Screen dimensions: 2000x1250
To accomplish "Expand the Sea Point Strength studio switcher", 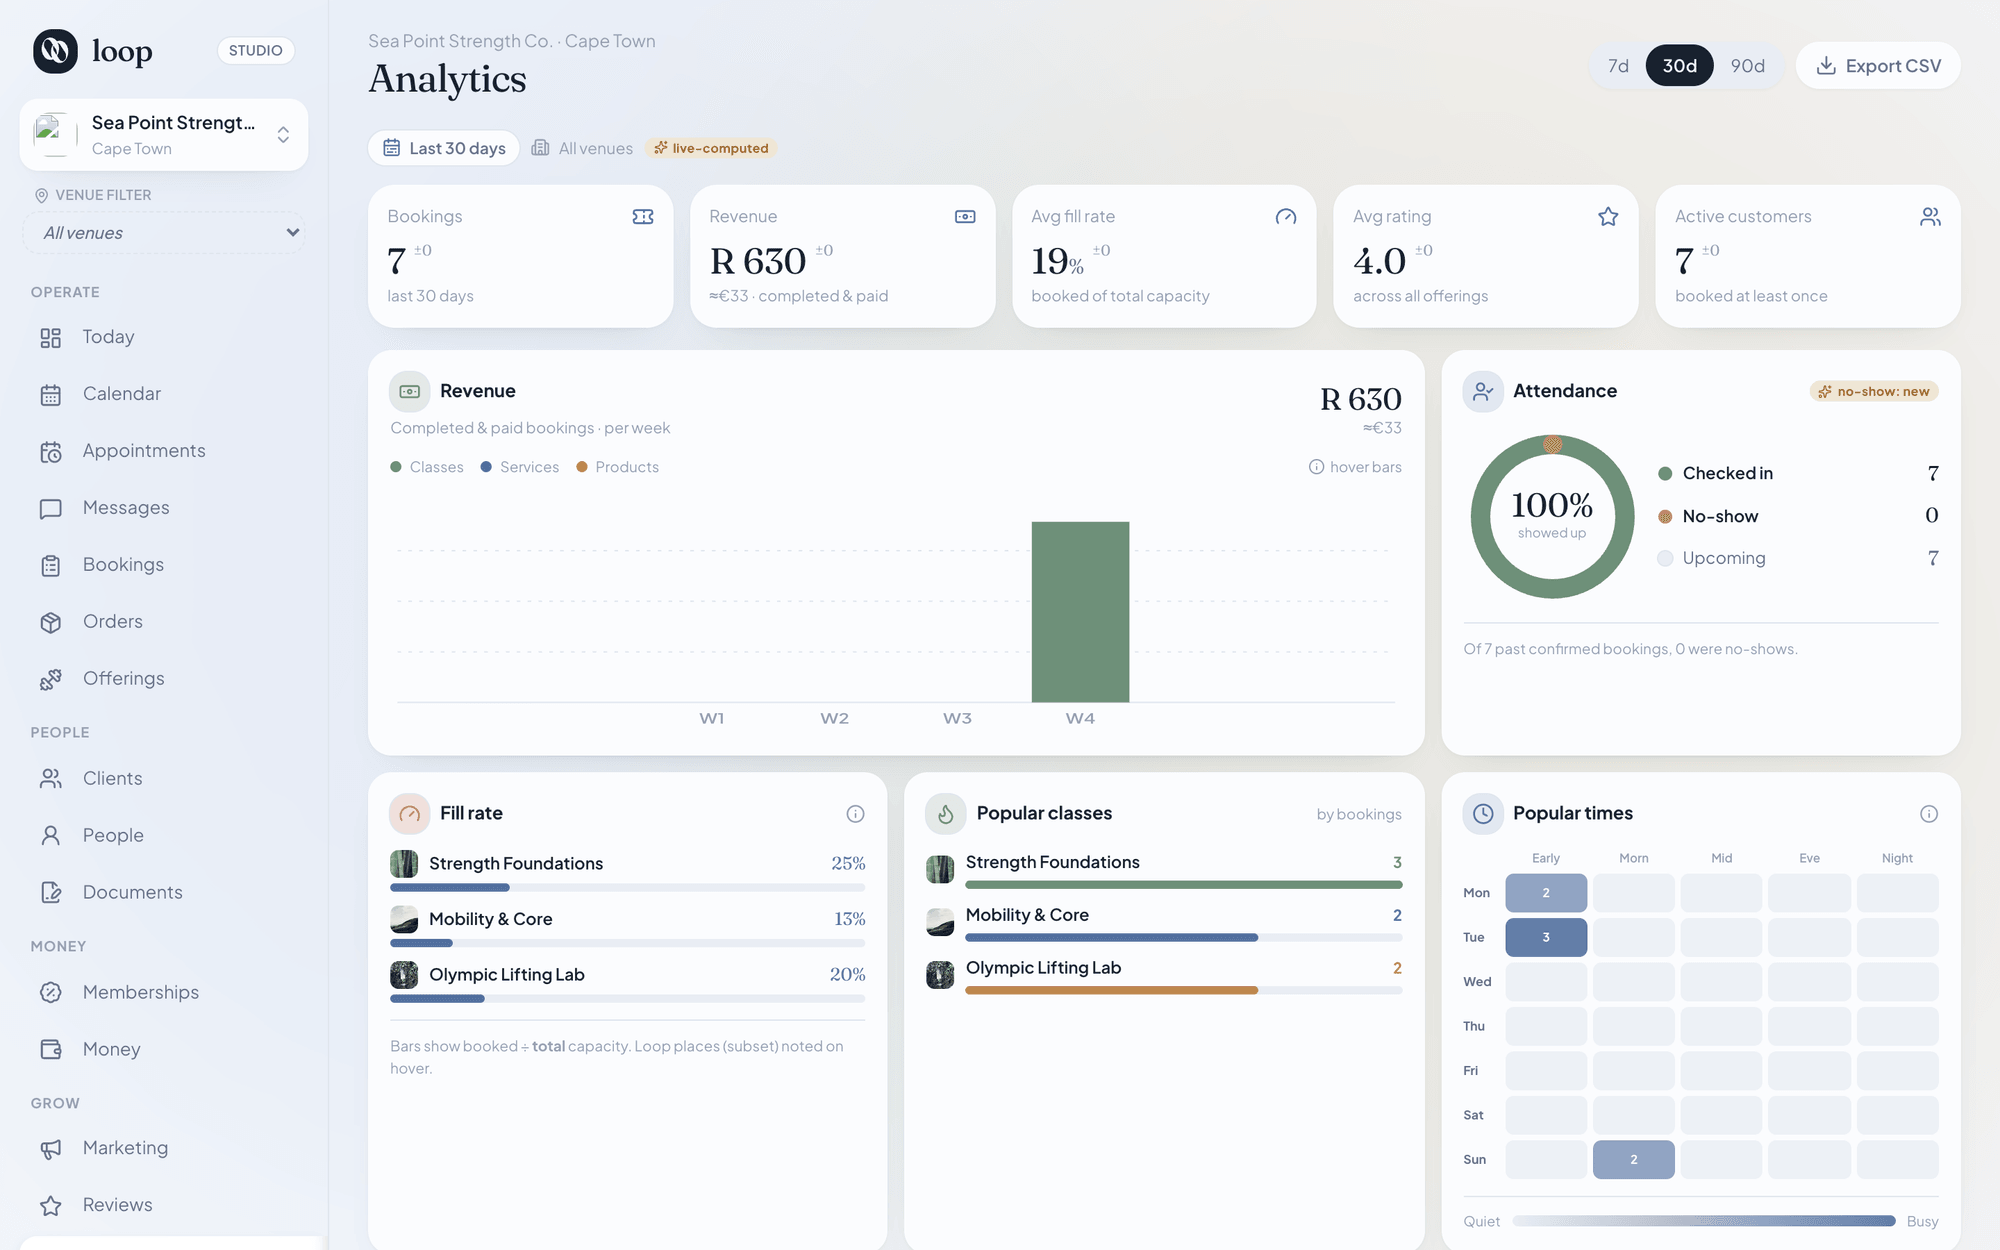I will (164, 135).
